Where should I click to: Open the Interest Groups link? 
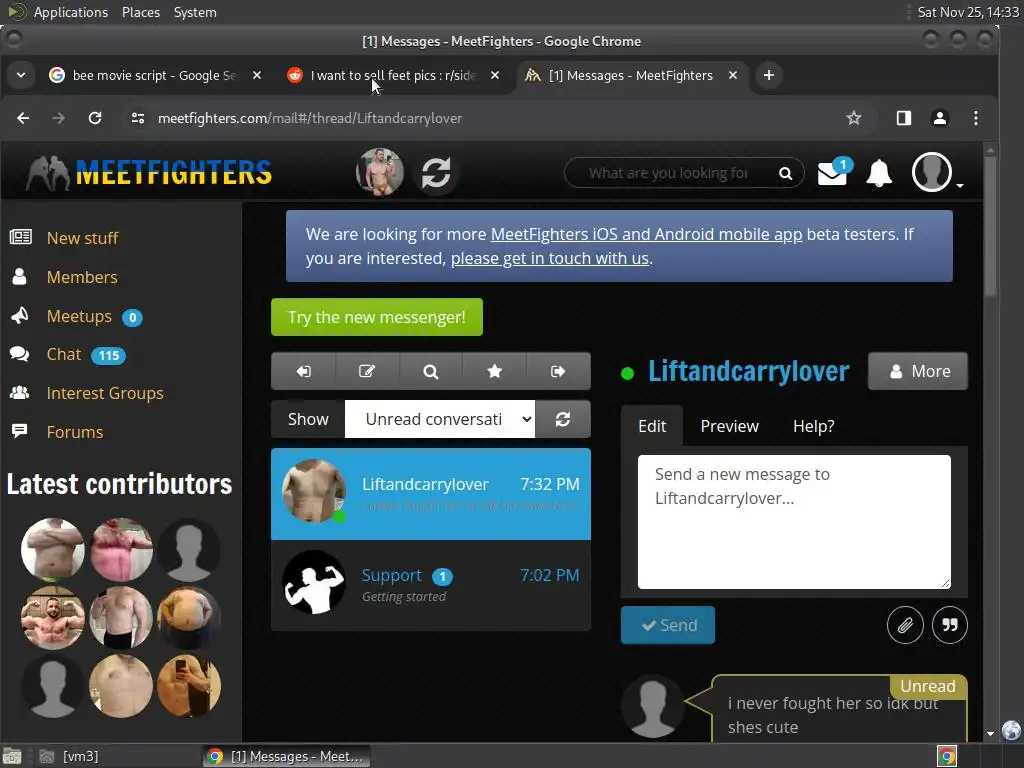click(x=105, y=393)
